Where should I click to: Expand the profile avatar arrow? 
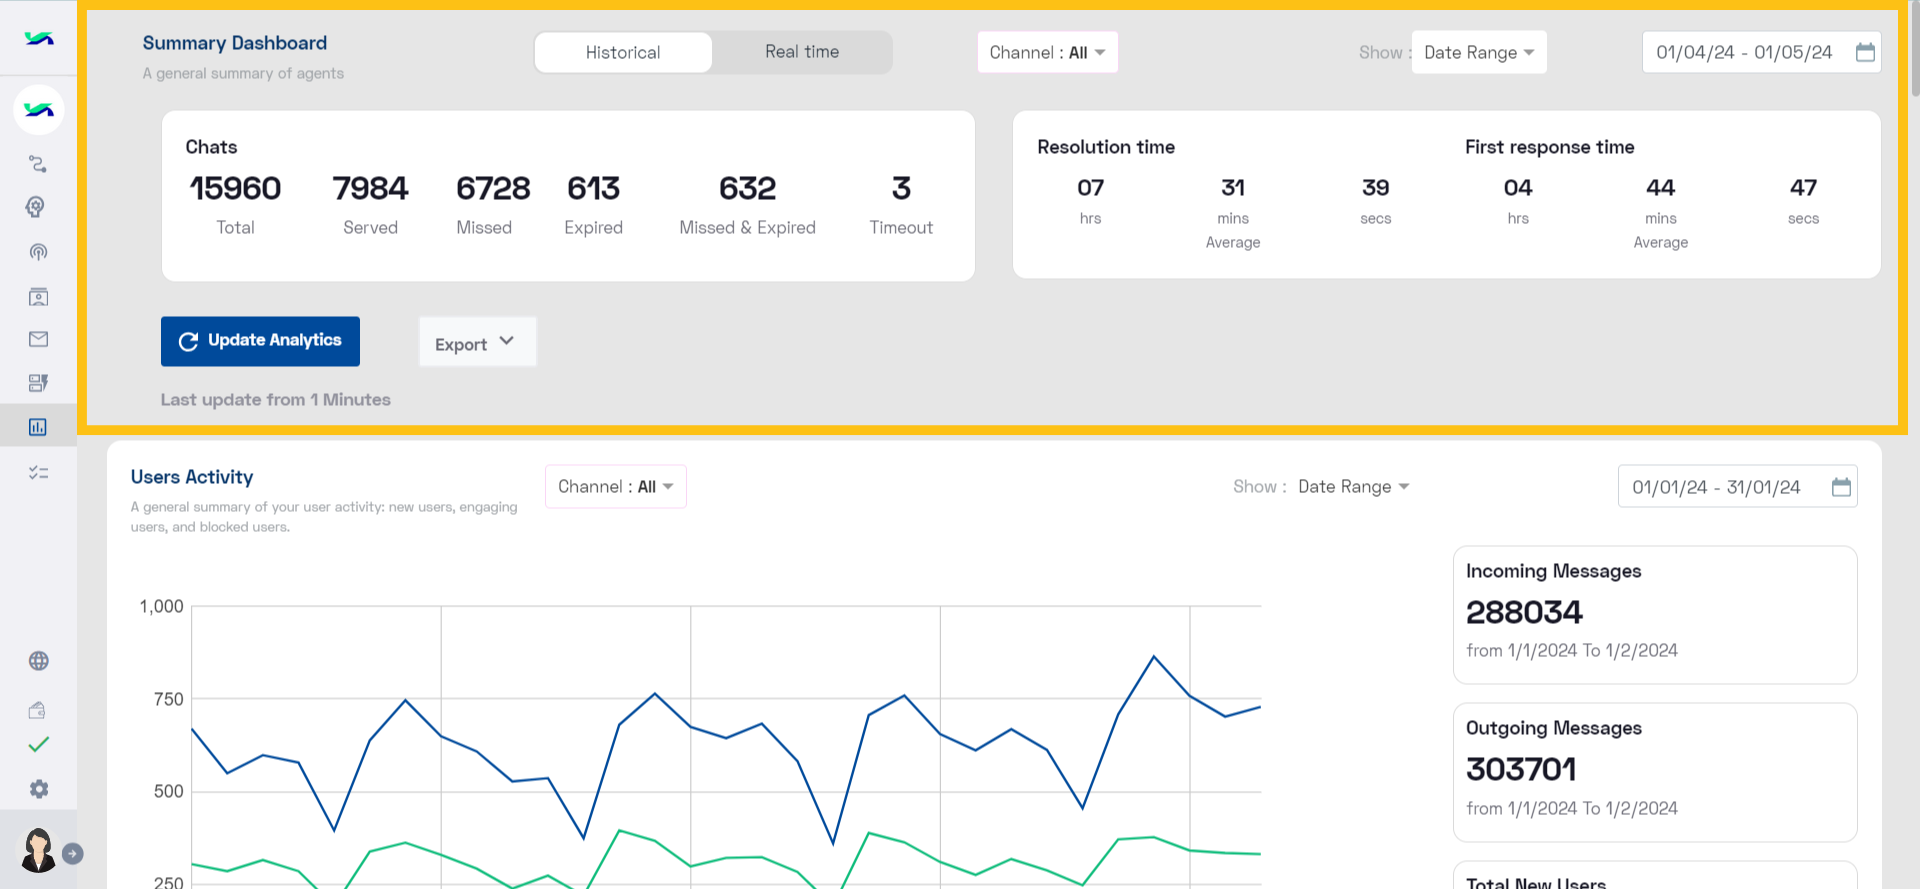point(72,854)
